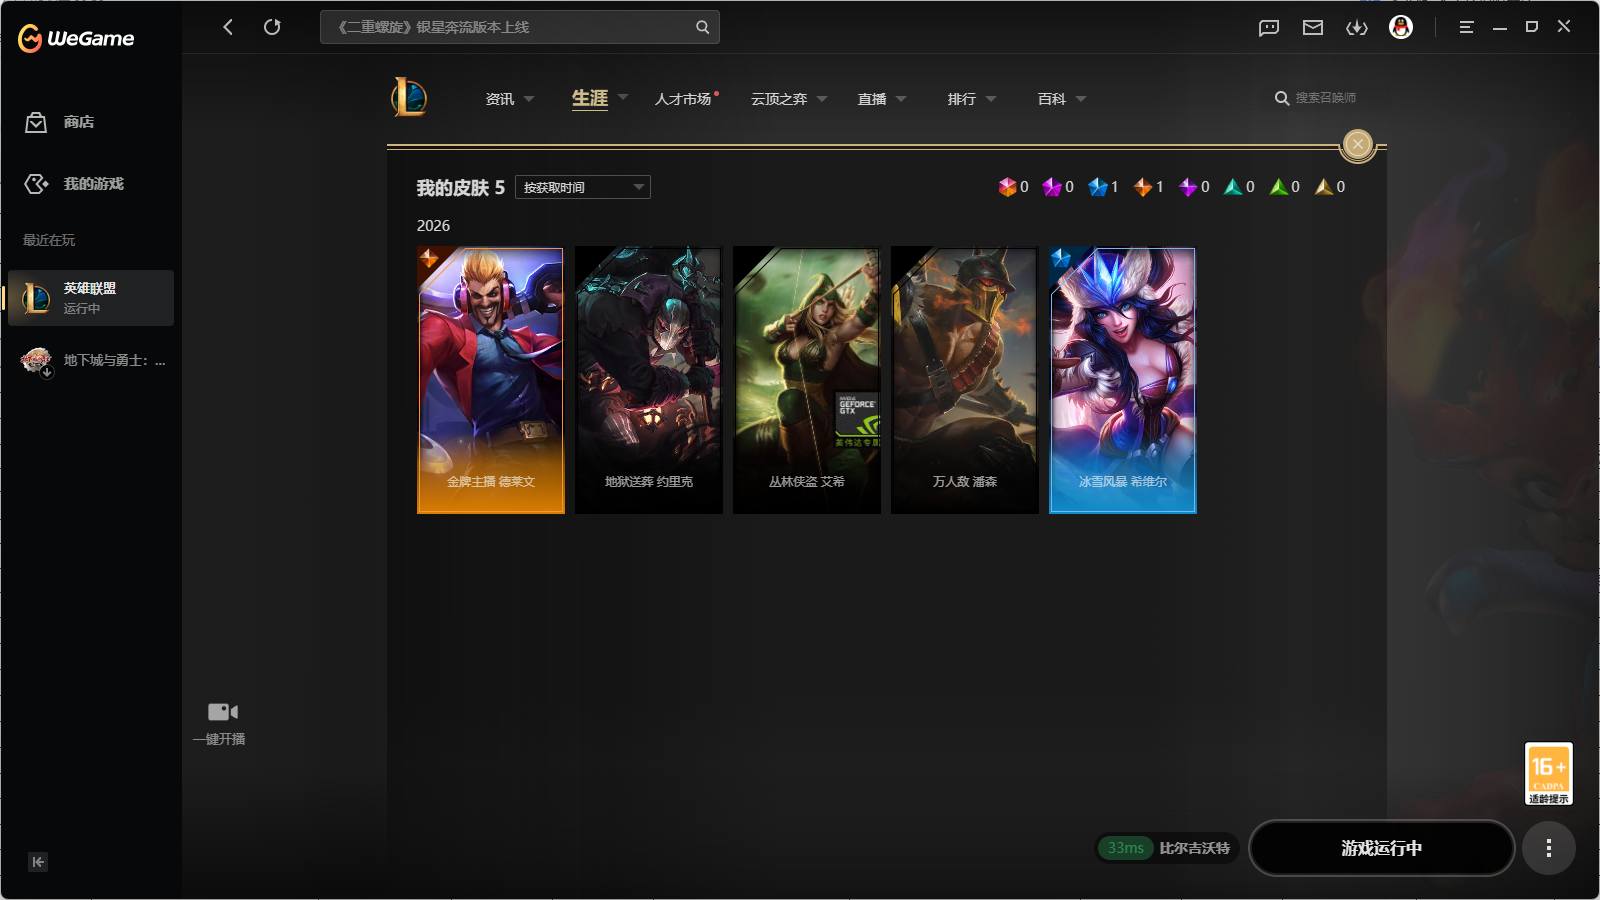Click the magenta skin gem counter icon
1600x900 pixels.
click(x=1052, y=187)
